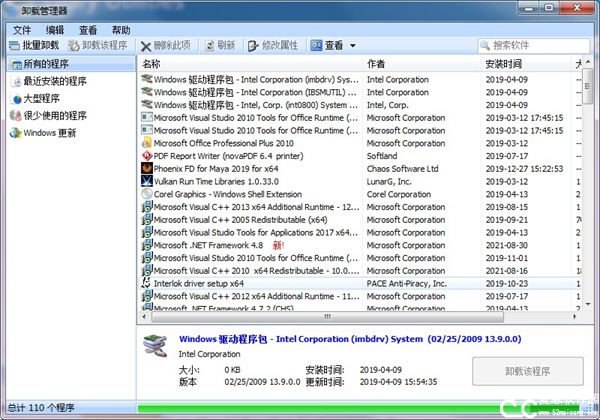
Task: Click install date 2021-08-30
Action: click(x=507, y=245)
